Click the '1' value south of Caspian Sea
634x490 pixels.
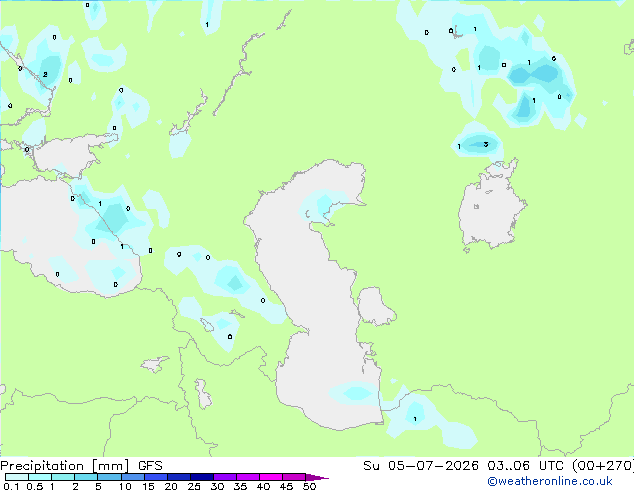[x=415, y=419]
